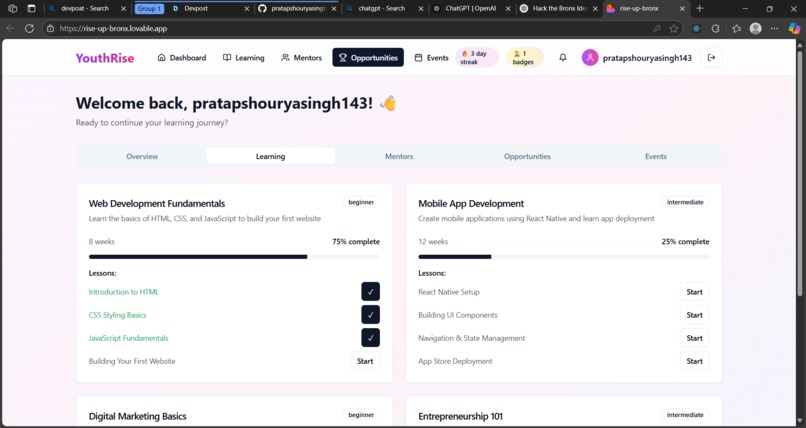Click Mobile App Development progress bar

tap(564, 257)
